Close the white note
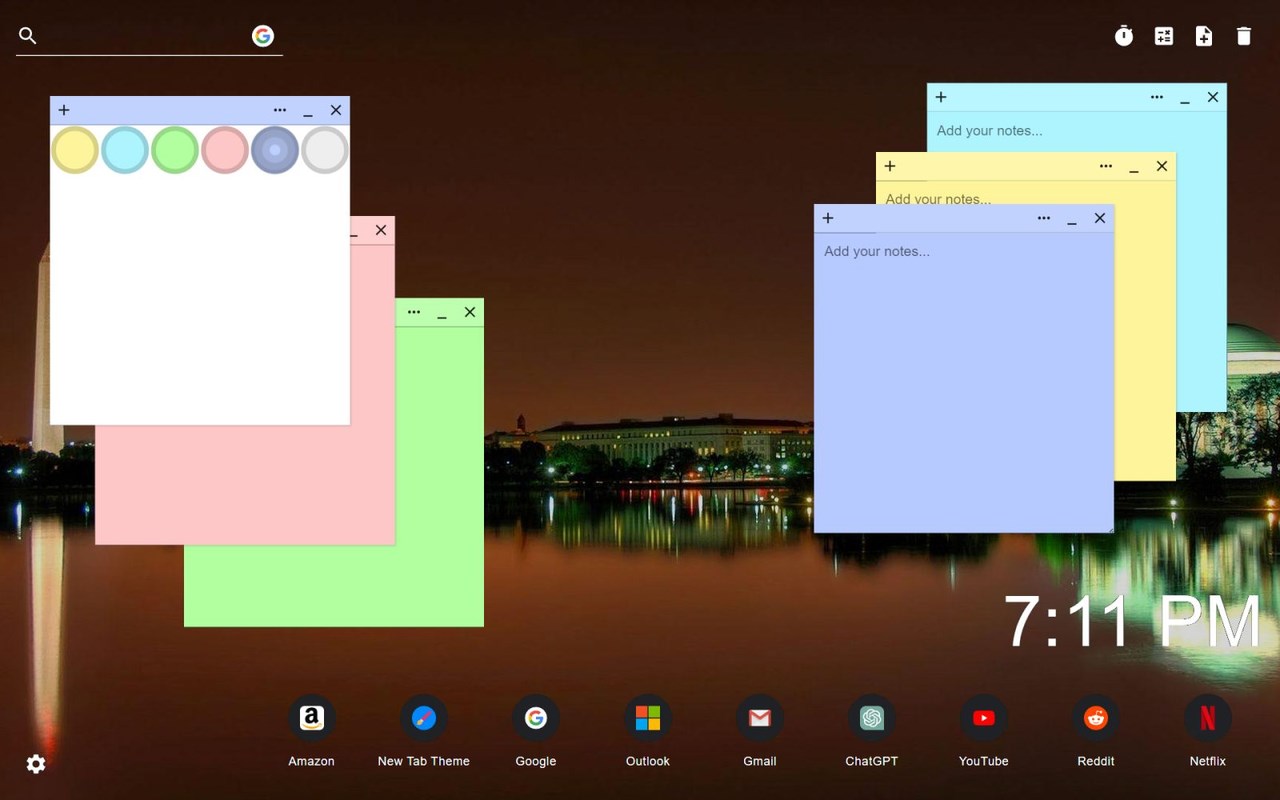This screenshot has width=1280, height=800. point(336,110)
